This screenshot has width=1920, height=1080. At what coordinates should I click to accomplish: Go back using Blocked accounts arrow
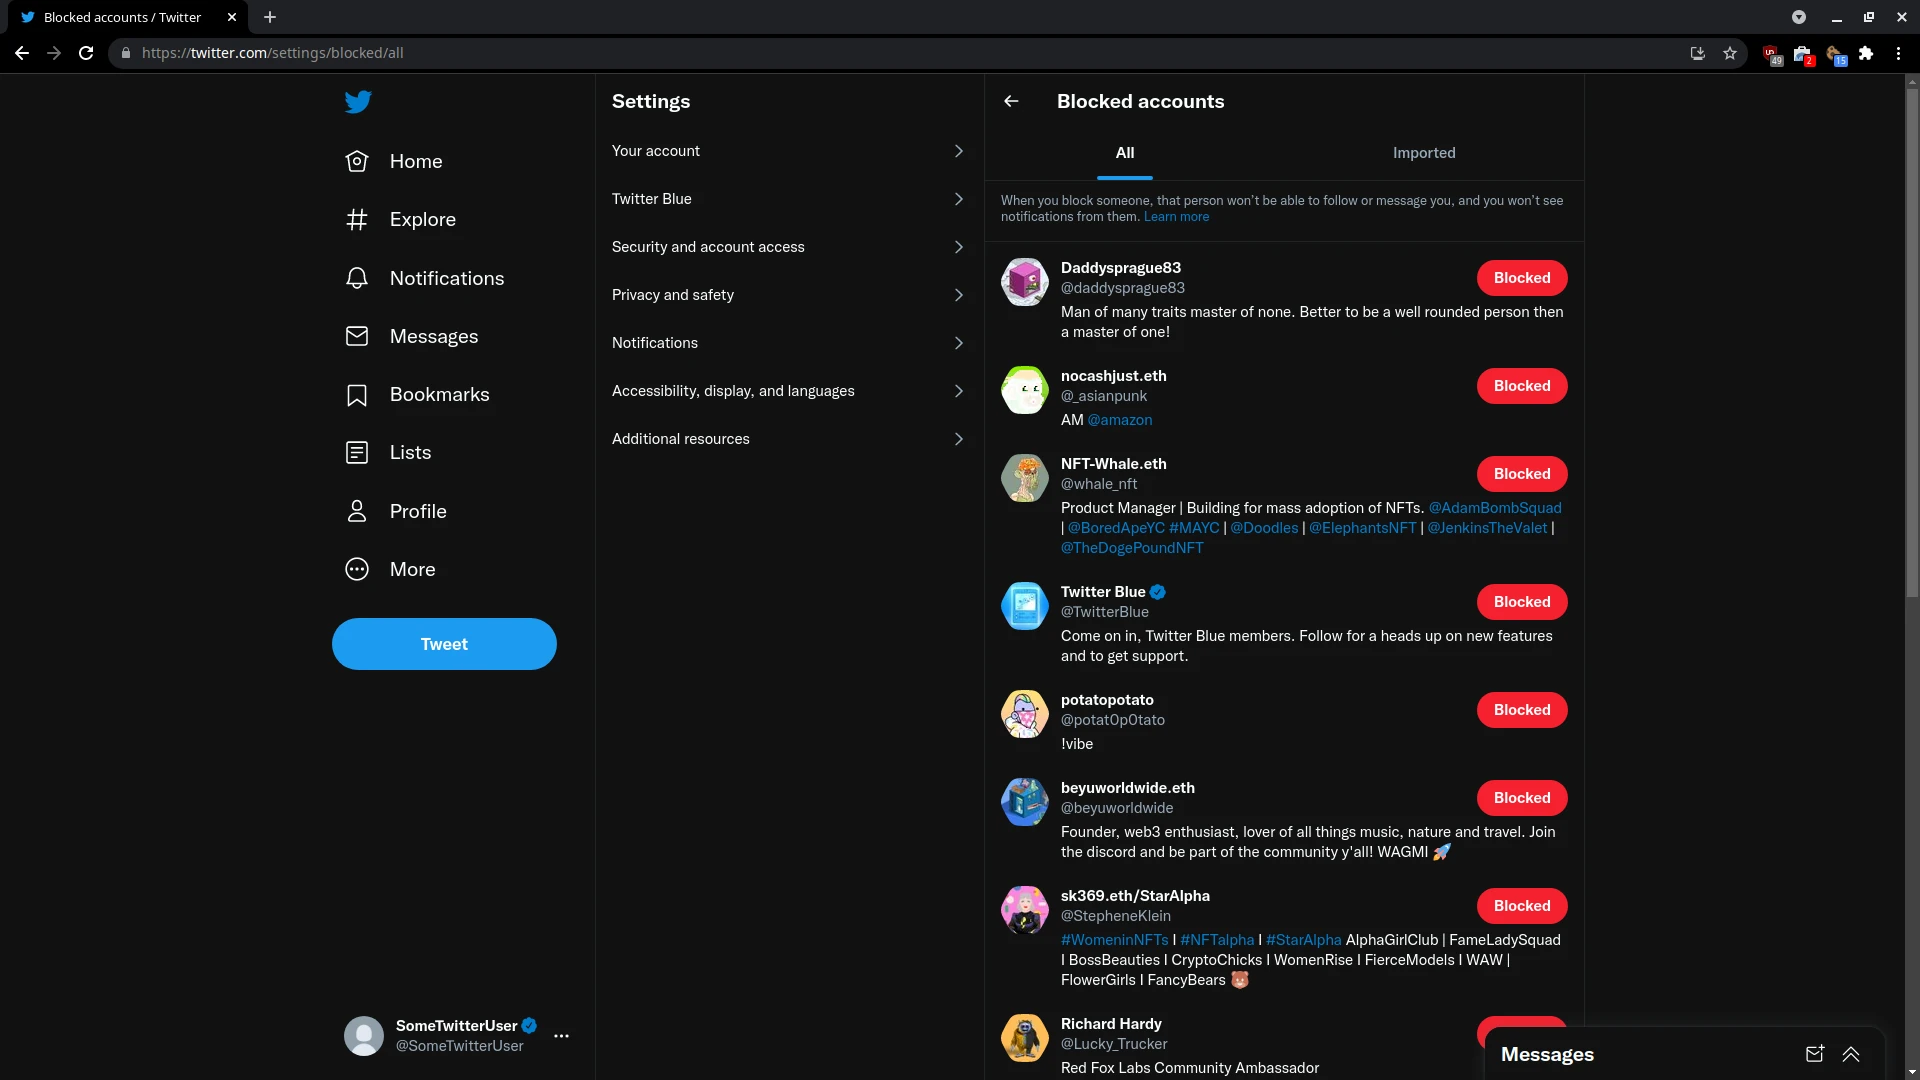(1011, 101)
